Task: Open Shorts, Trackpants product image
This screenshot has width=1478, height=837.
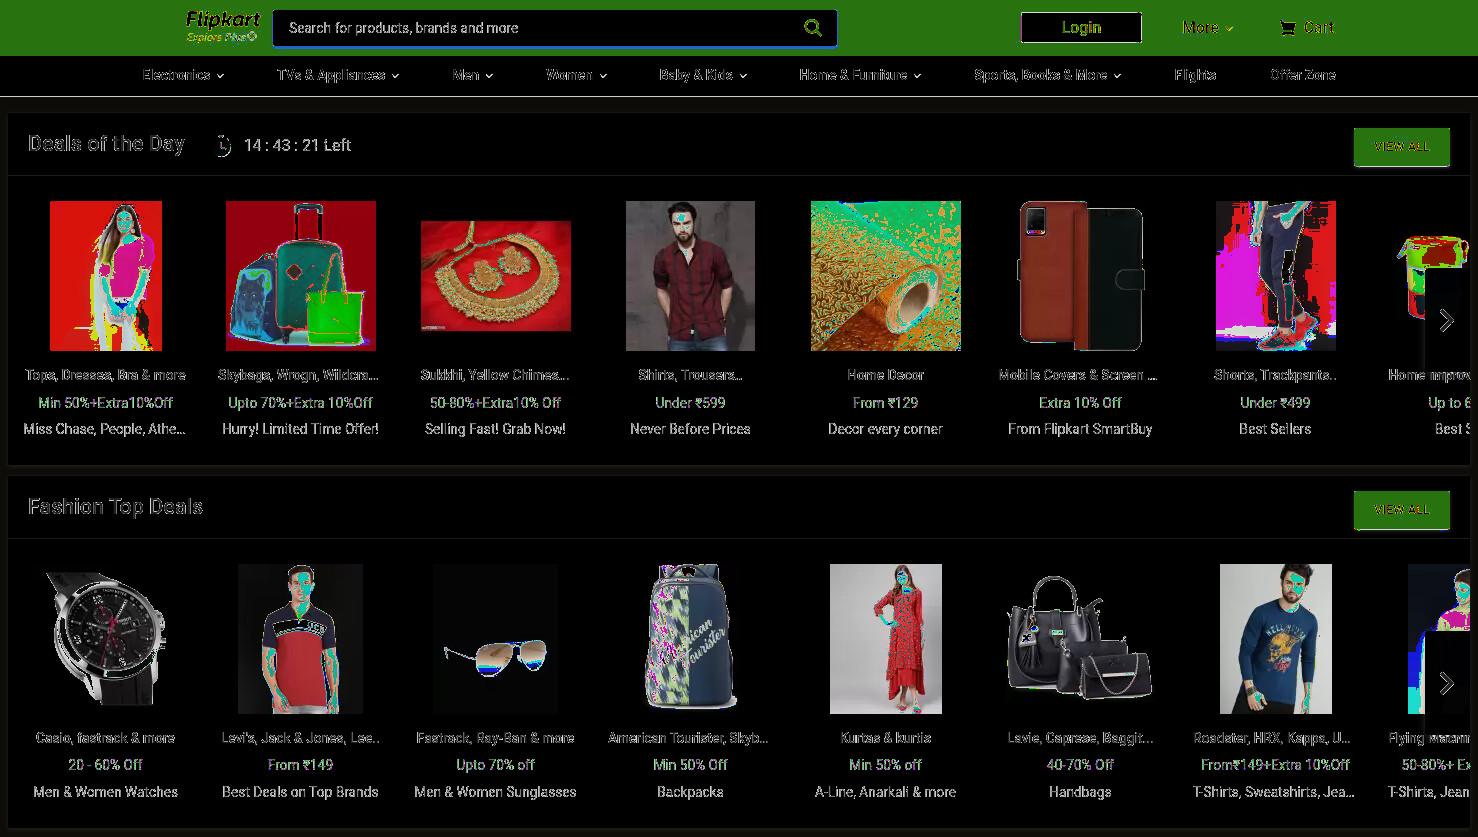Action: [1275, 276]
